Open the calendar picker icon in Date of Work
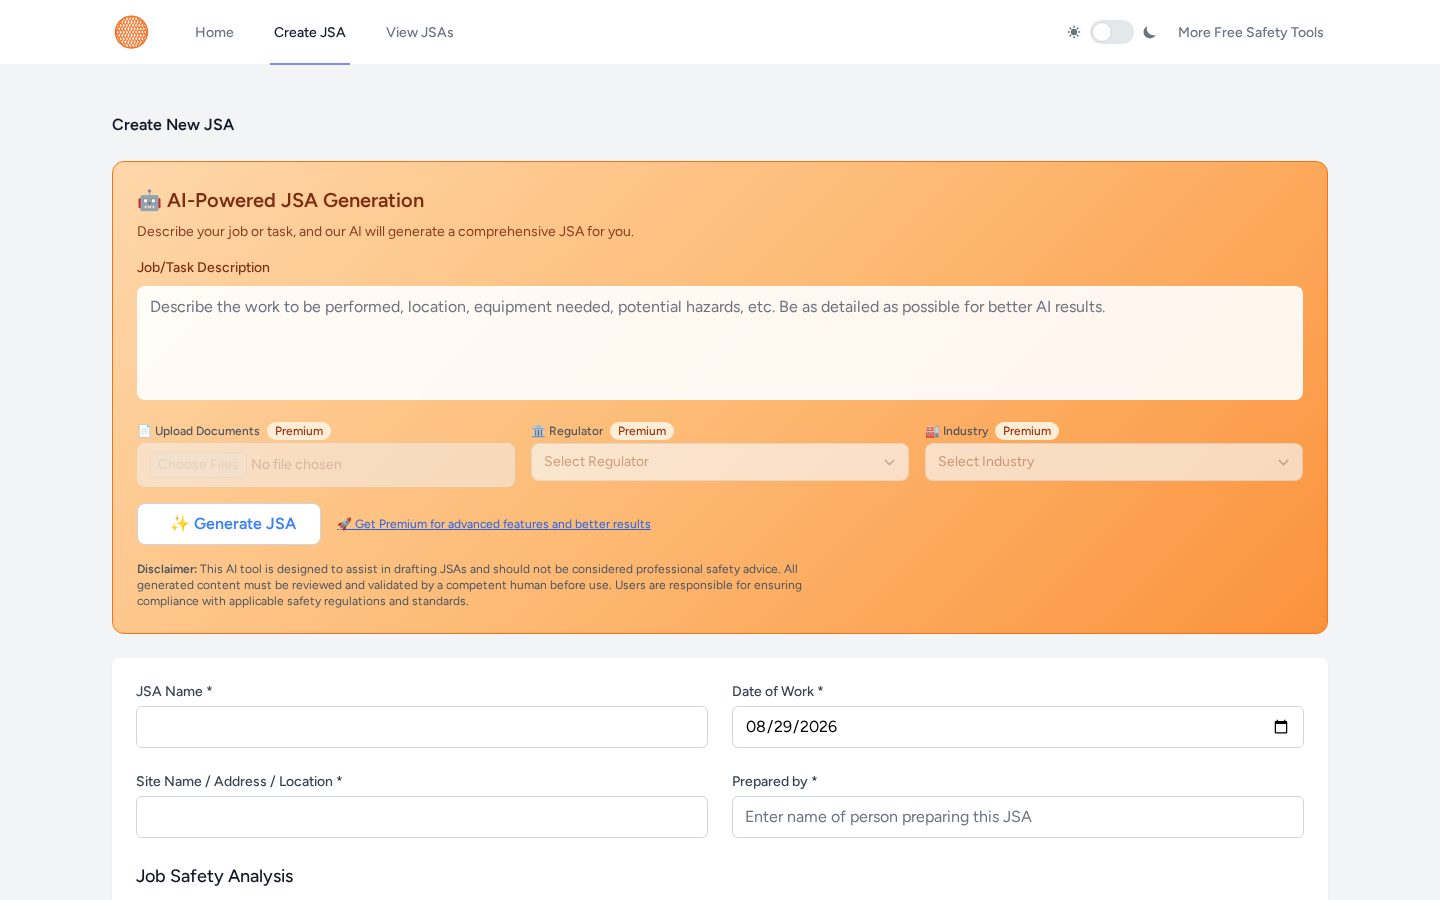 1281,727
